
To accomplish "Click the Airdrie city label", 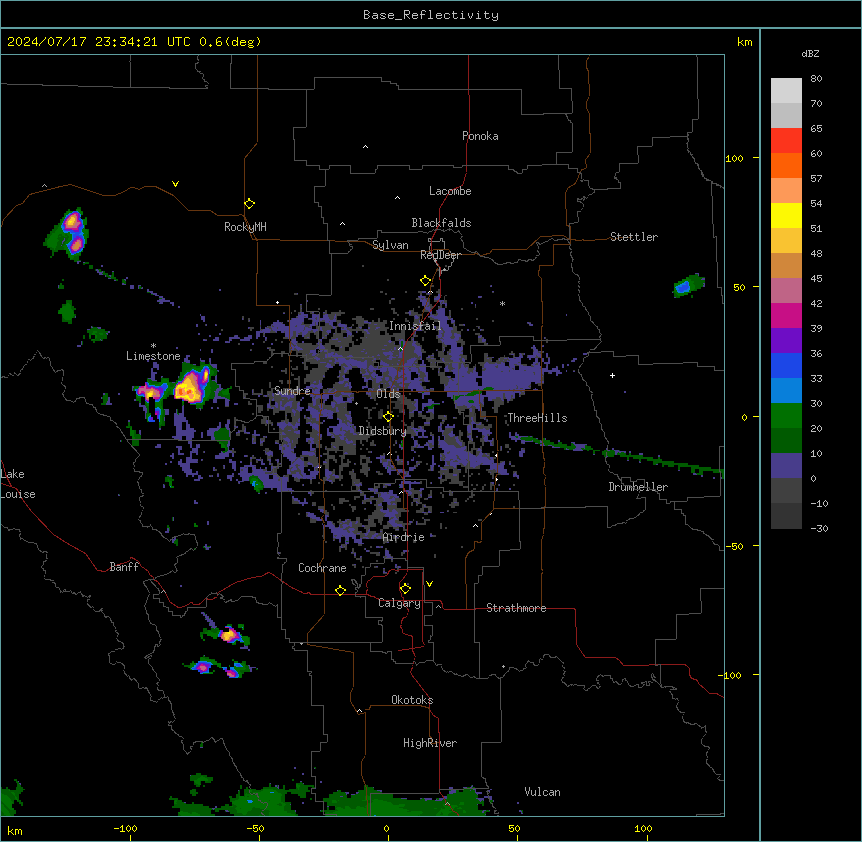I will tap(404, 537).
